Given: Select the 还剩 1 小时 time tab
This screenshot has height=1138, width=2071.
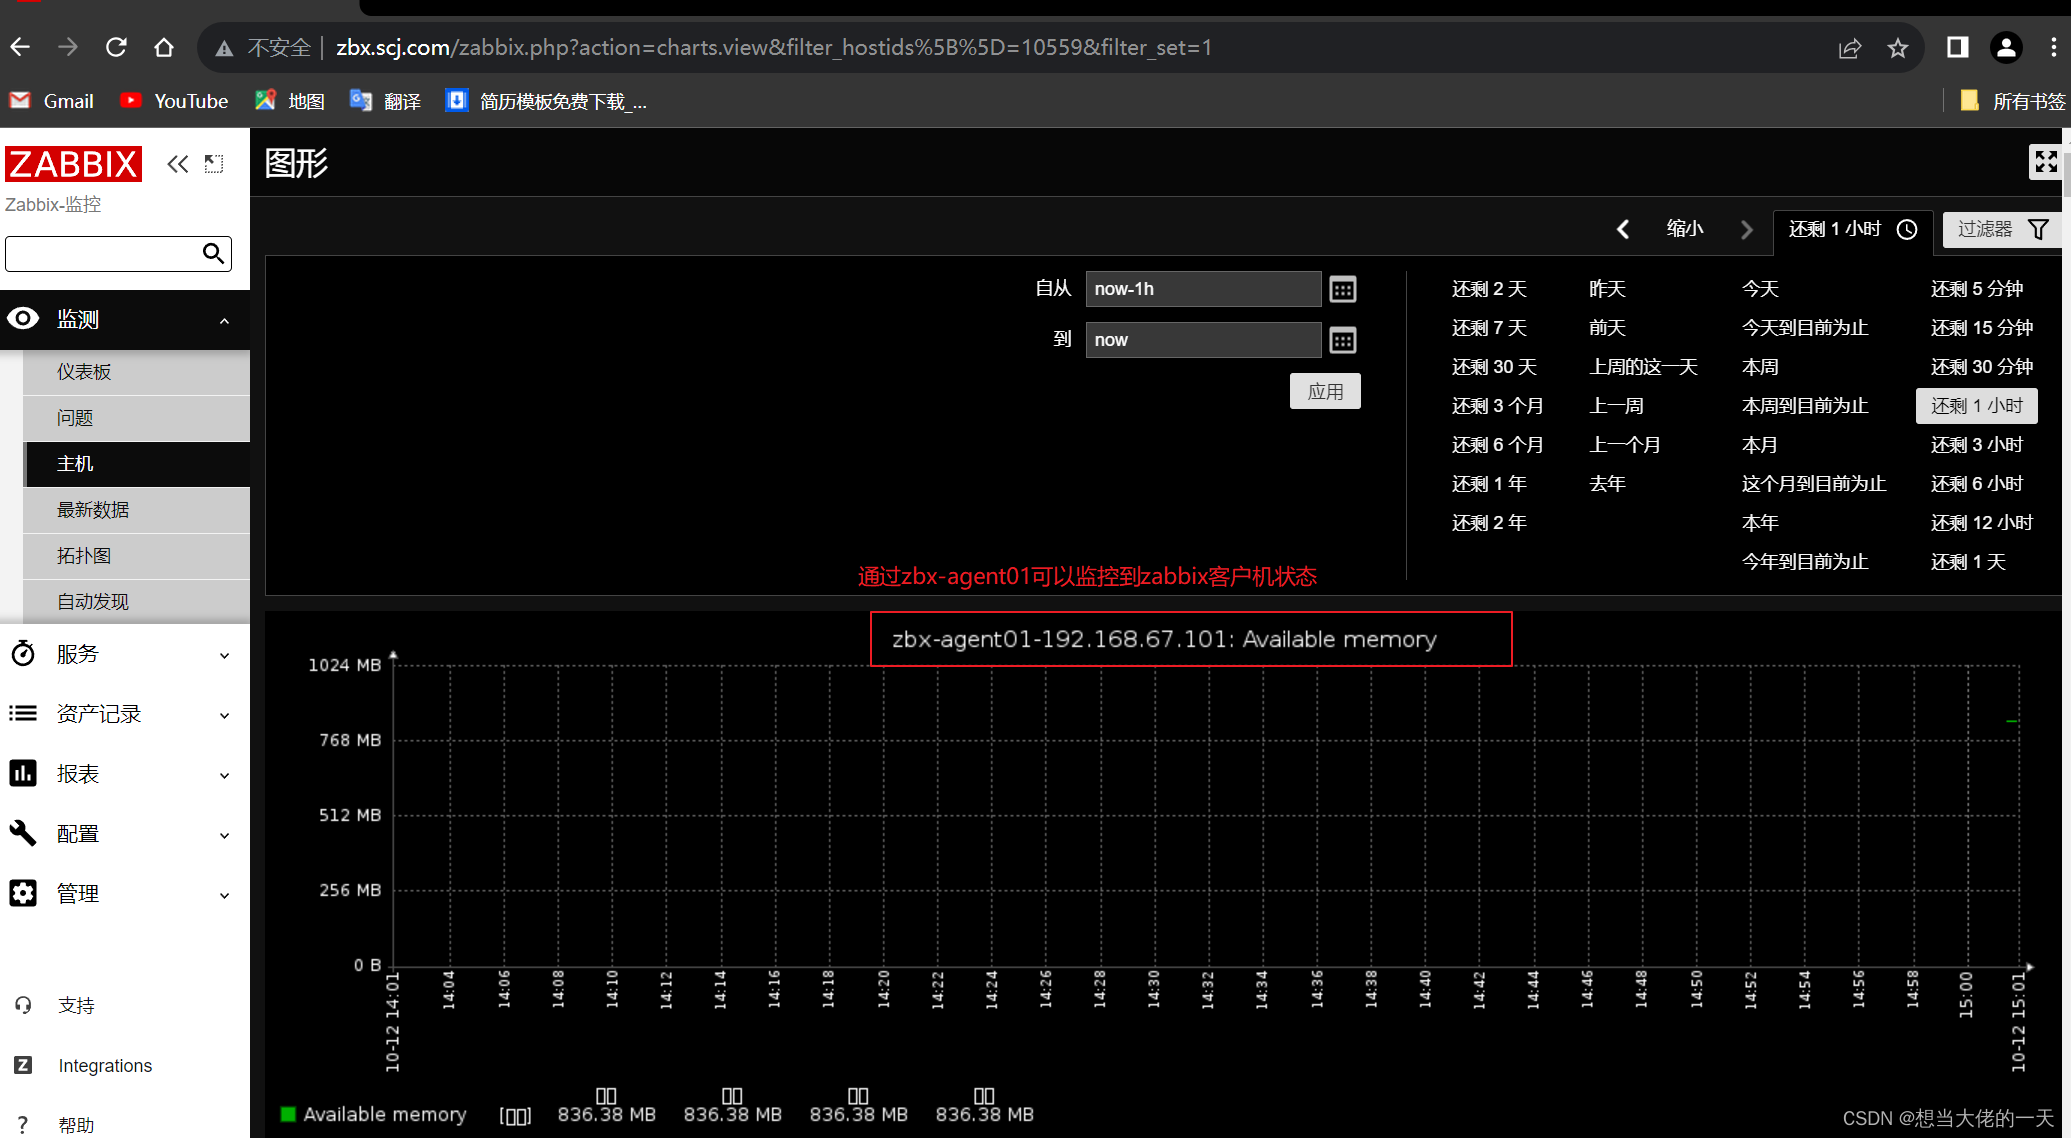Looking at the screenshot, I should point(1853,229).
